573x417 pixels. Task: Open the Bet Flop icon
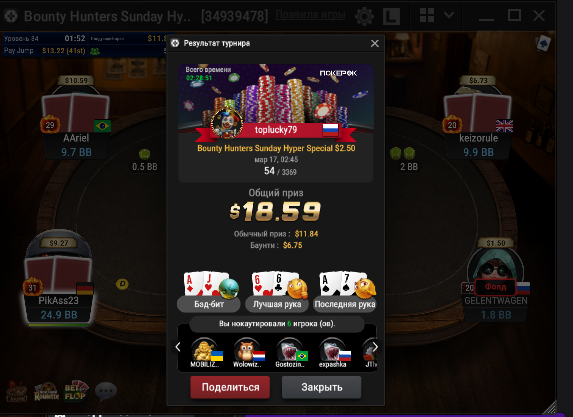(76, 391)
